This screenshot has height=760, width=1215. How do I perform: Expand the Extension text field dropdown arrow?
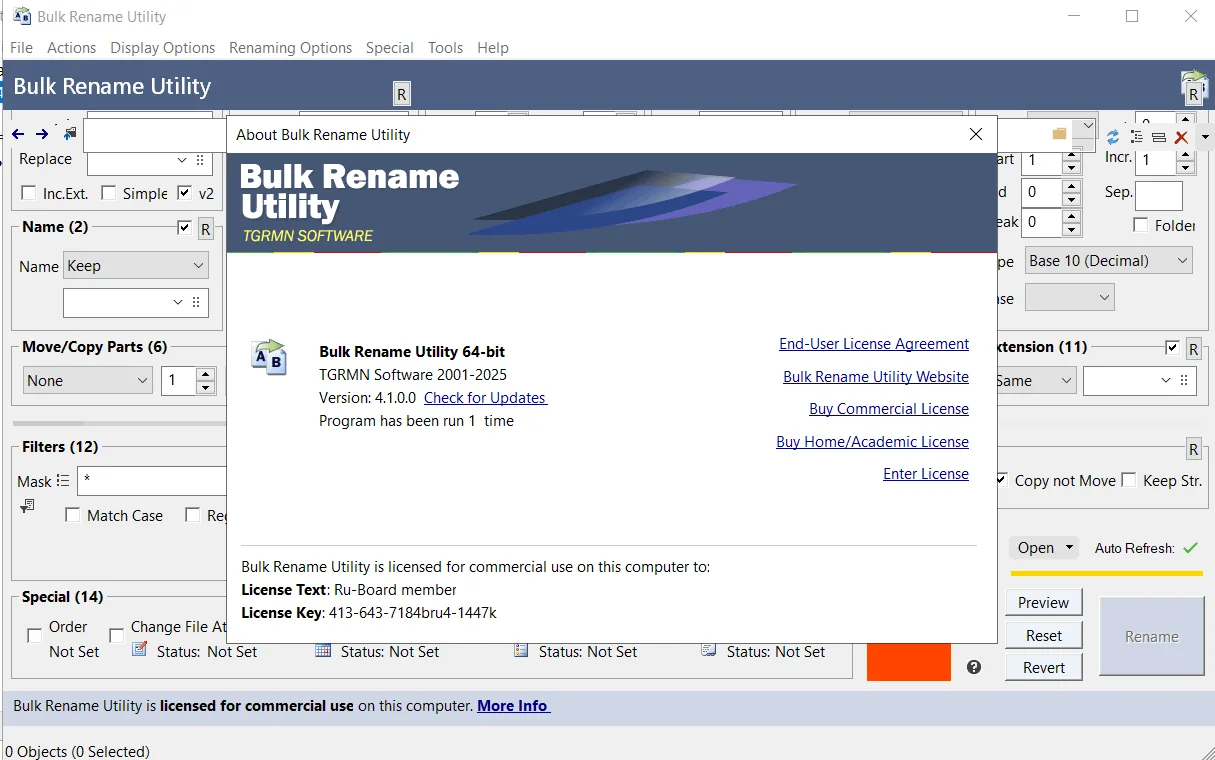pyautogui.click(x=1166, y=380)
